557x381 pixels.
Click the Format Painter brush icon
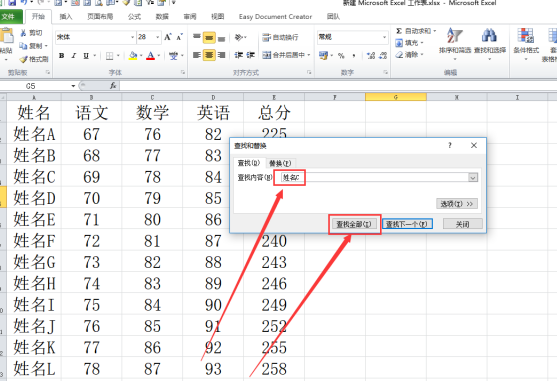click(x=23, y=59)
